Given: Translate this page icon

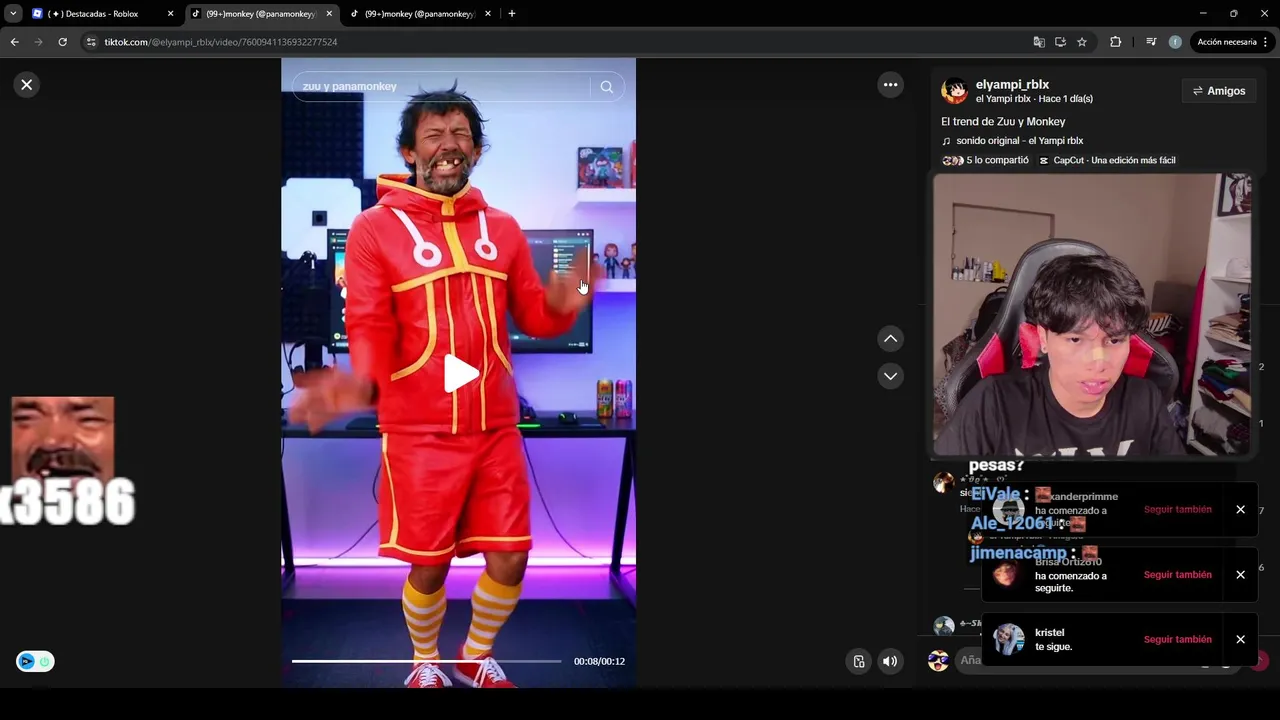Looking at the screenshot, I should click(x=1039, y=42).
